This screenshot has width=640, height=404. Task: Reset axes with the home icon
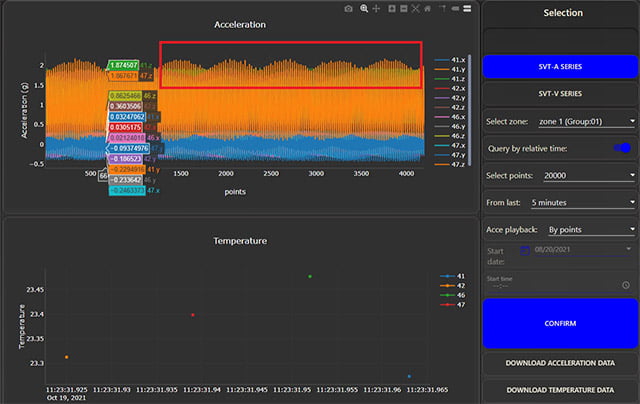(x=428, y=8)
